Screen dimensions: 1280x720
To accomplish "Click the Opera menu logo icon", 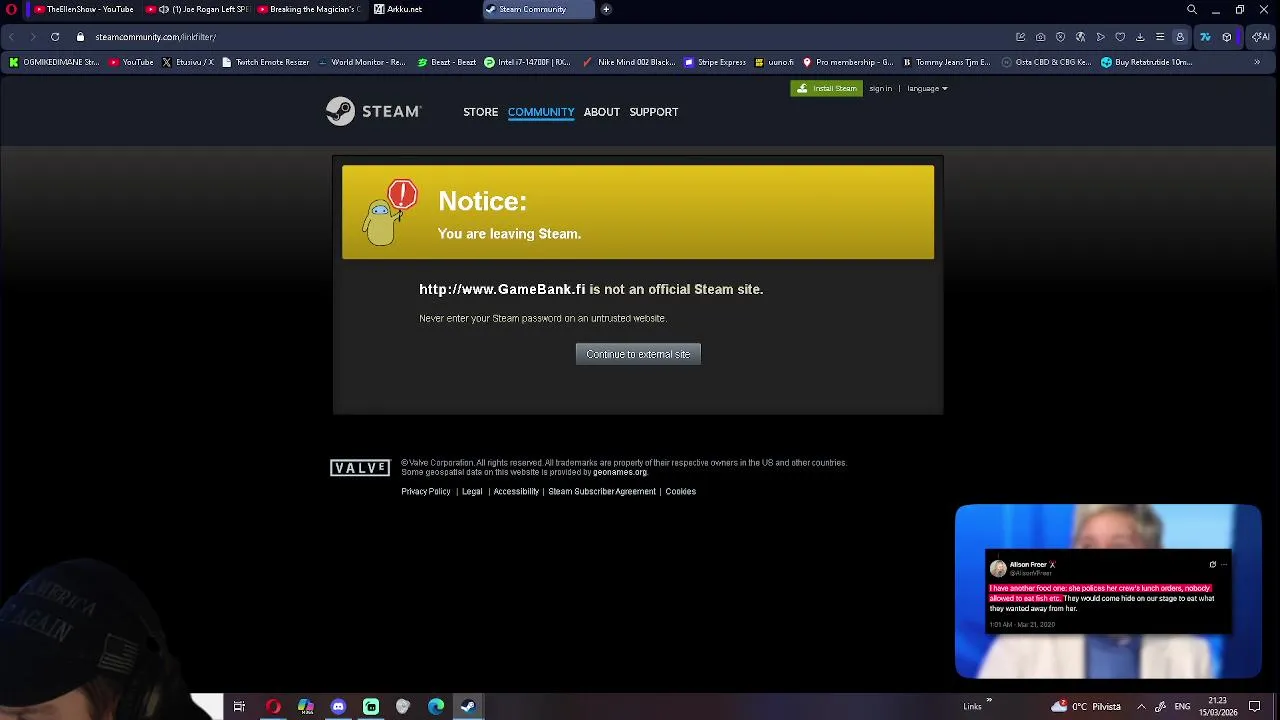I will 11,9.
